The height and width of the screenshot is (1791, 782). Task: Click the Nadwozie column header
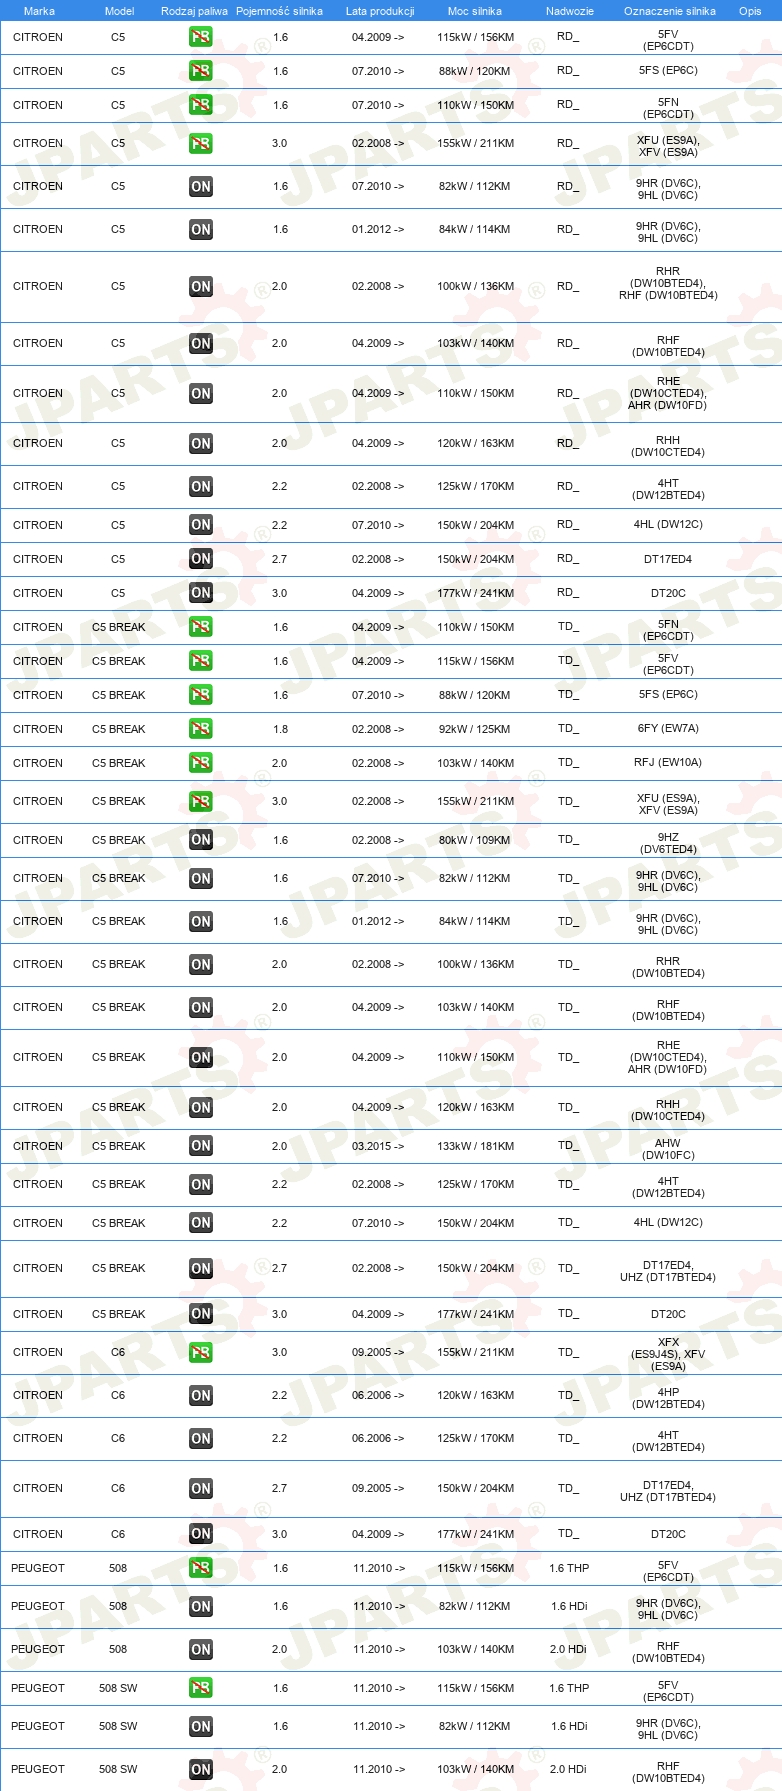point(570,11)
